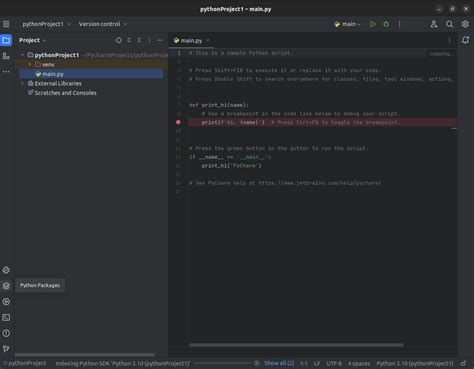This screenshot has height=369, width=474.
Task: Open the Services tool window
Action: [6, 302]
